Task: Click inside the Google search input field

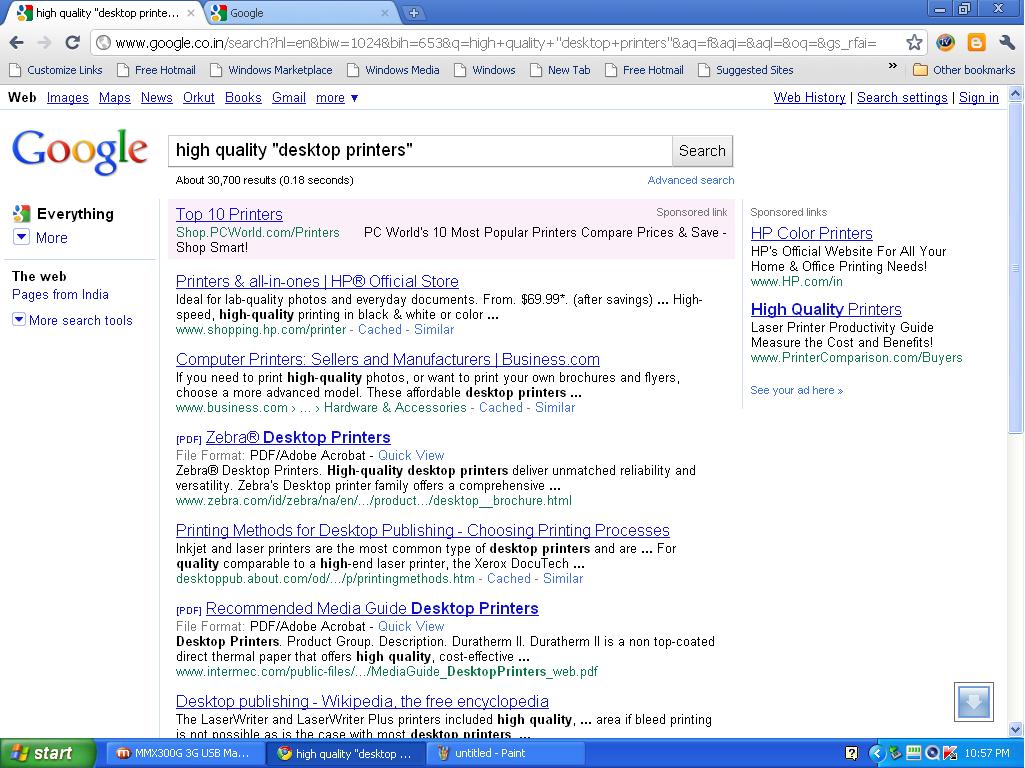Action: (420, 150)
